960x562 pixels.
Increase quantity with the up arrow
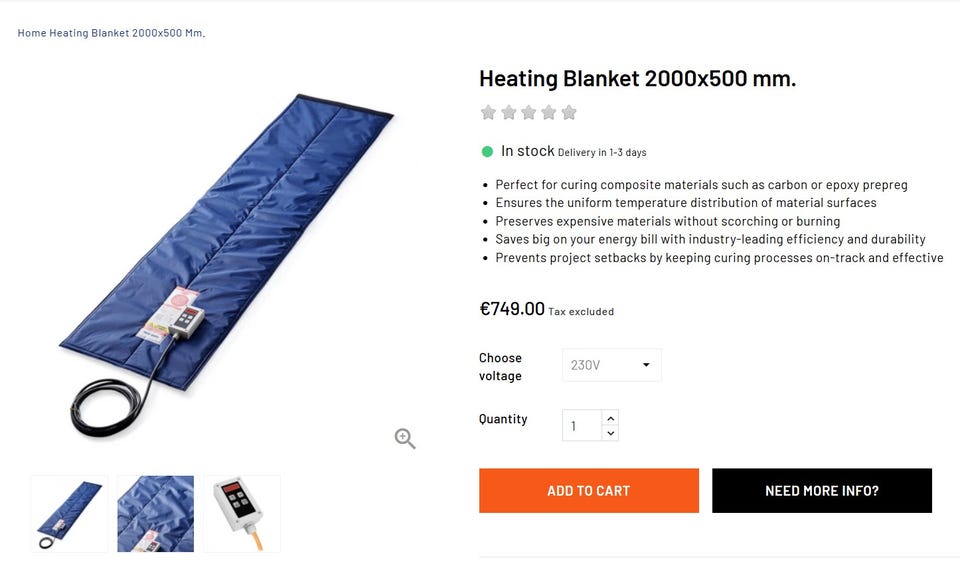(610, 418)
